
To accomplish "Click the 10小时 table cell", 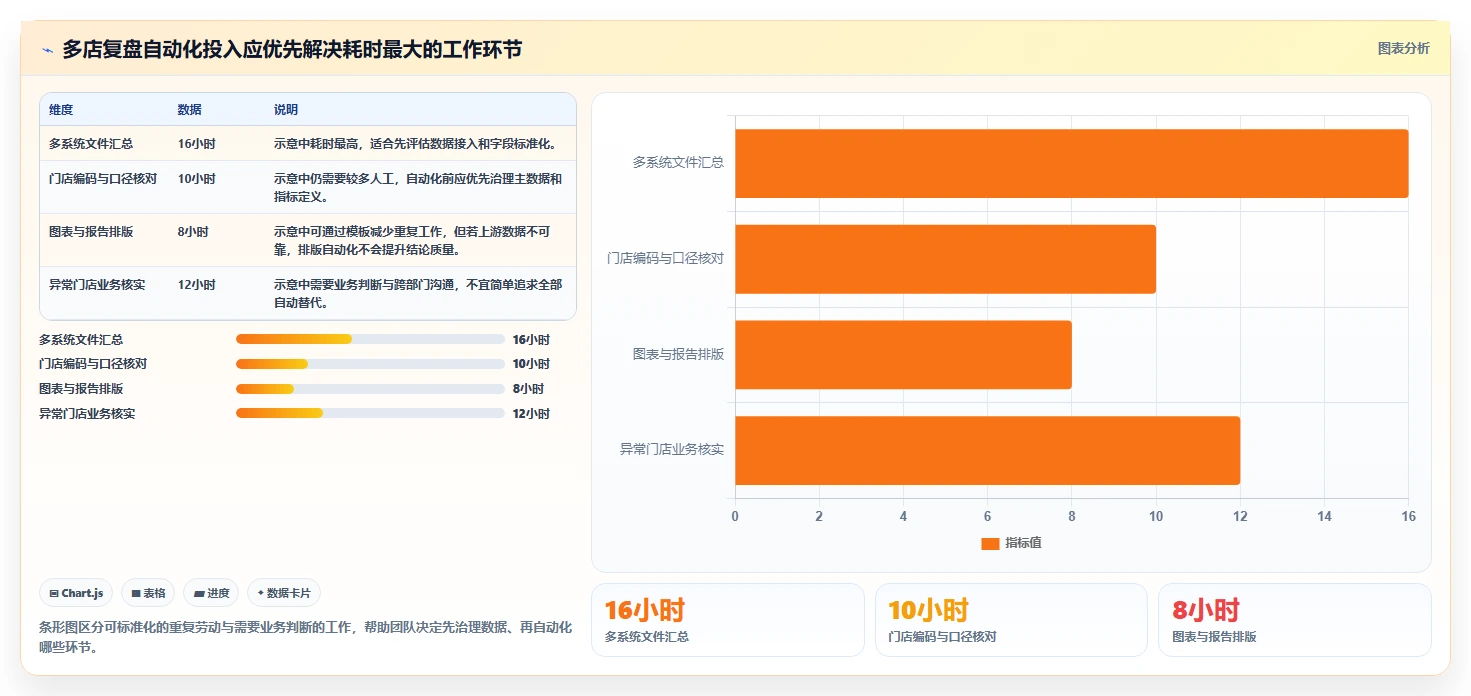I will pyautogui.click(x=196, y=179).
